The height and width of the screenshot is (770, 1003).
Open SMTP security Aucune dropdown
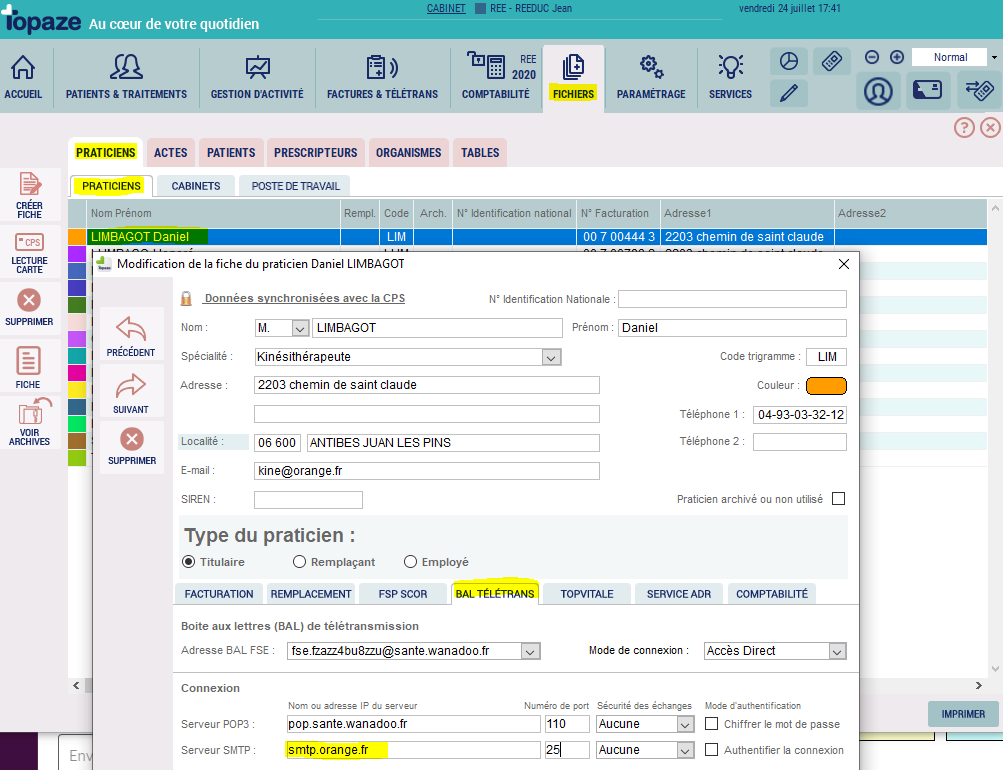click(685, 750)
